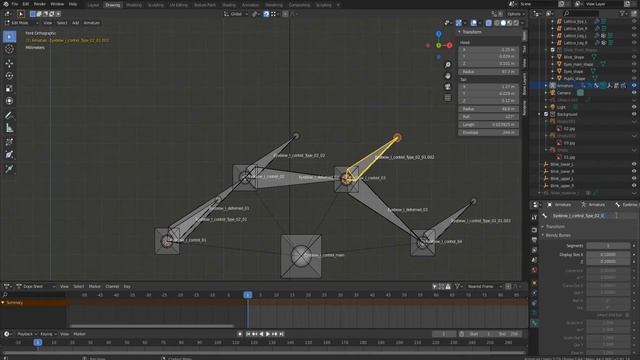Open the Render menu

pyautogui.click(x=40, y=4)
